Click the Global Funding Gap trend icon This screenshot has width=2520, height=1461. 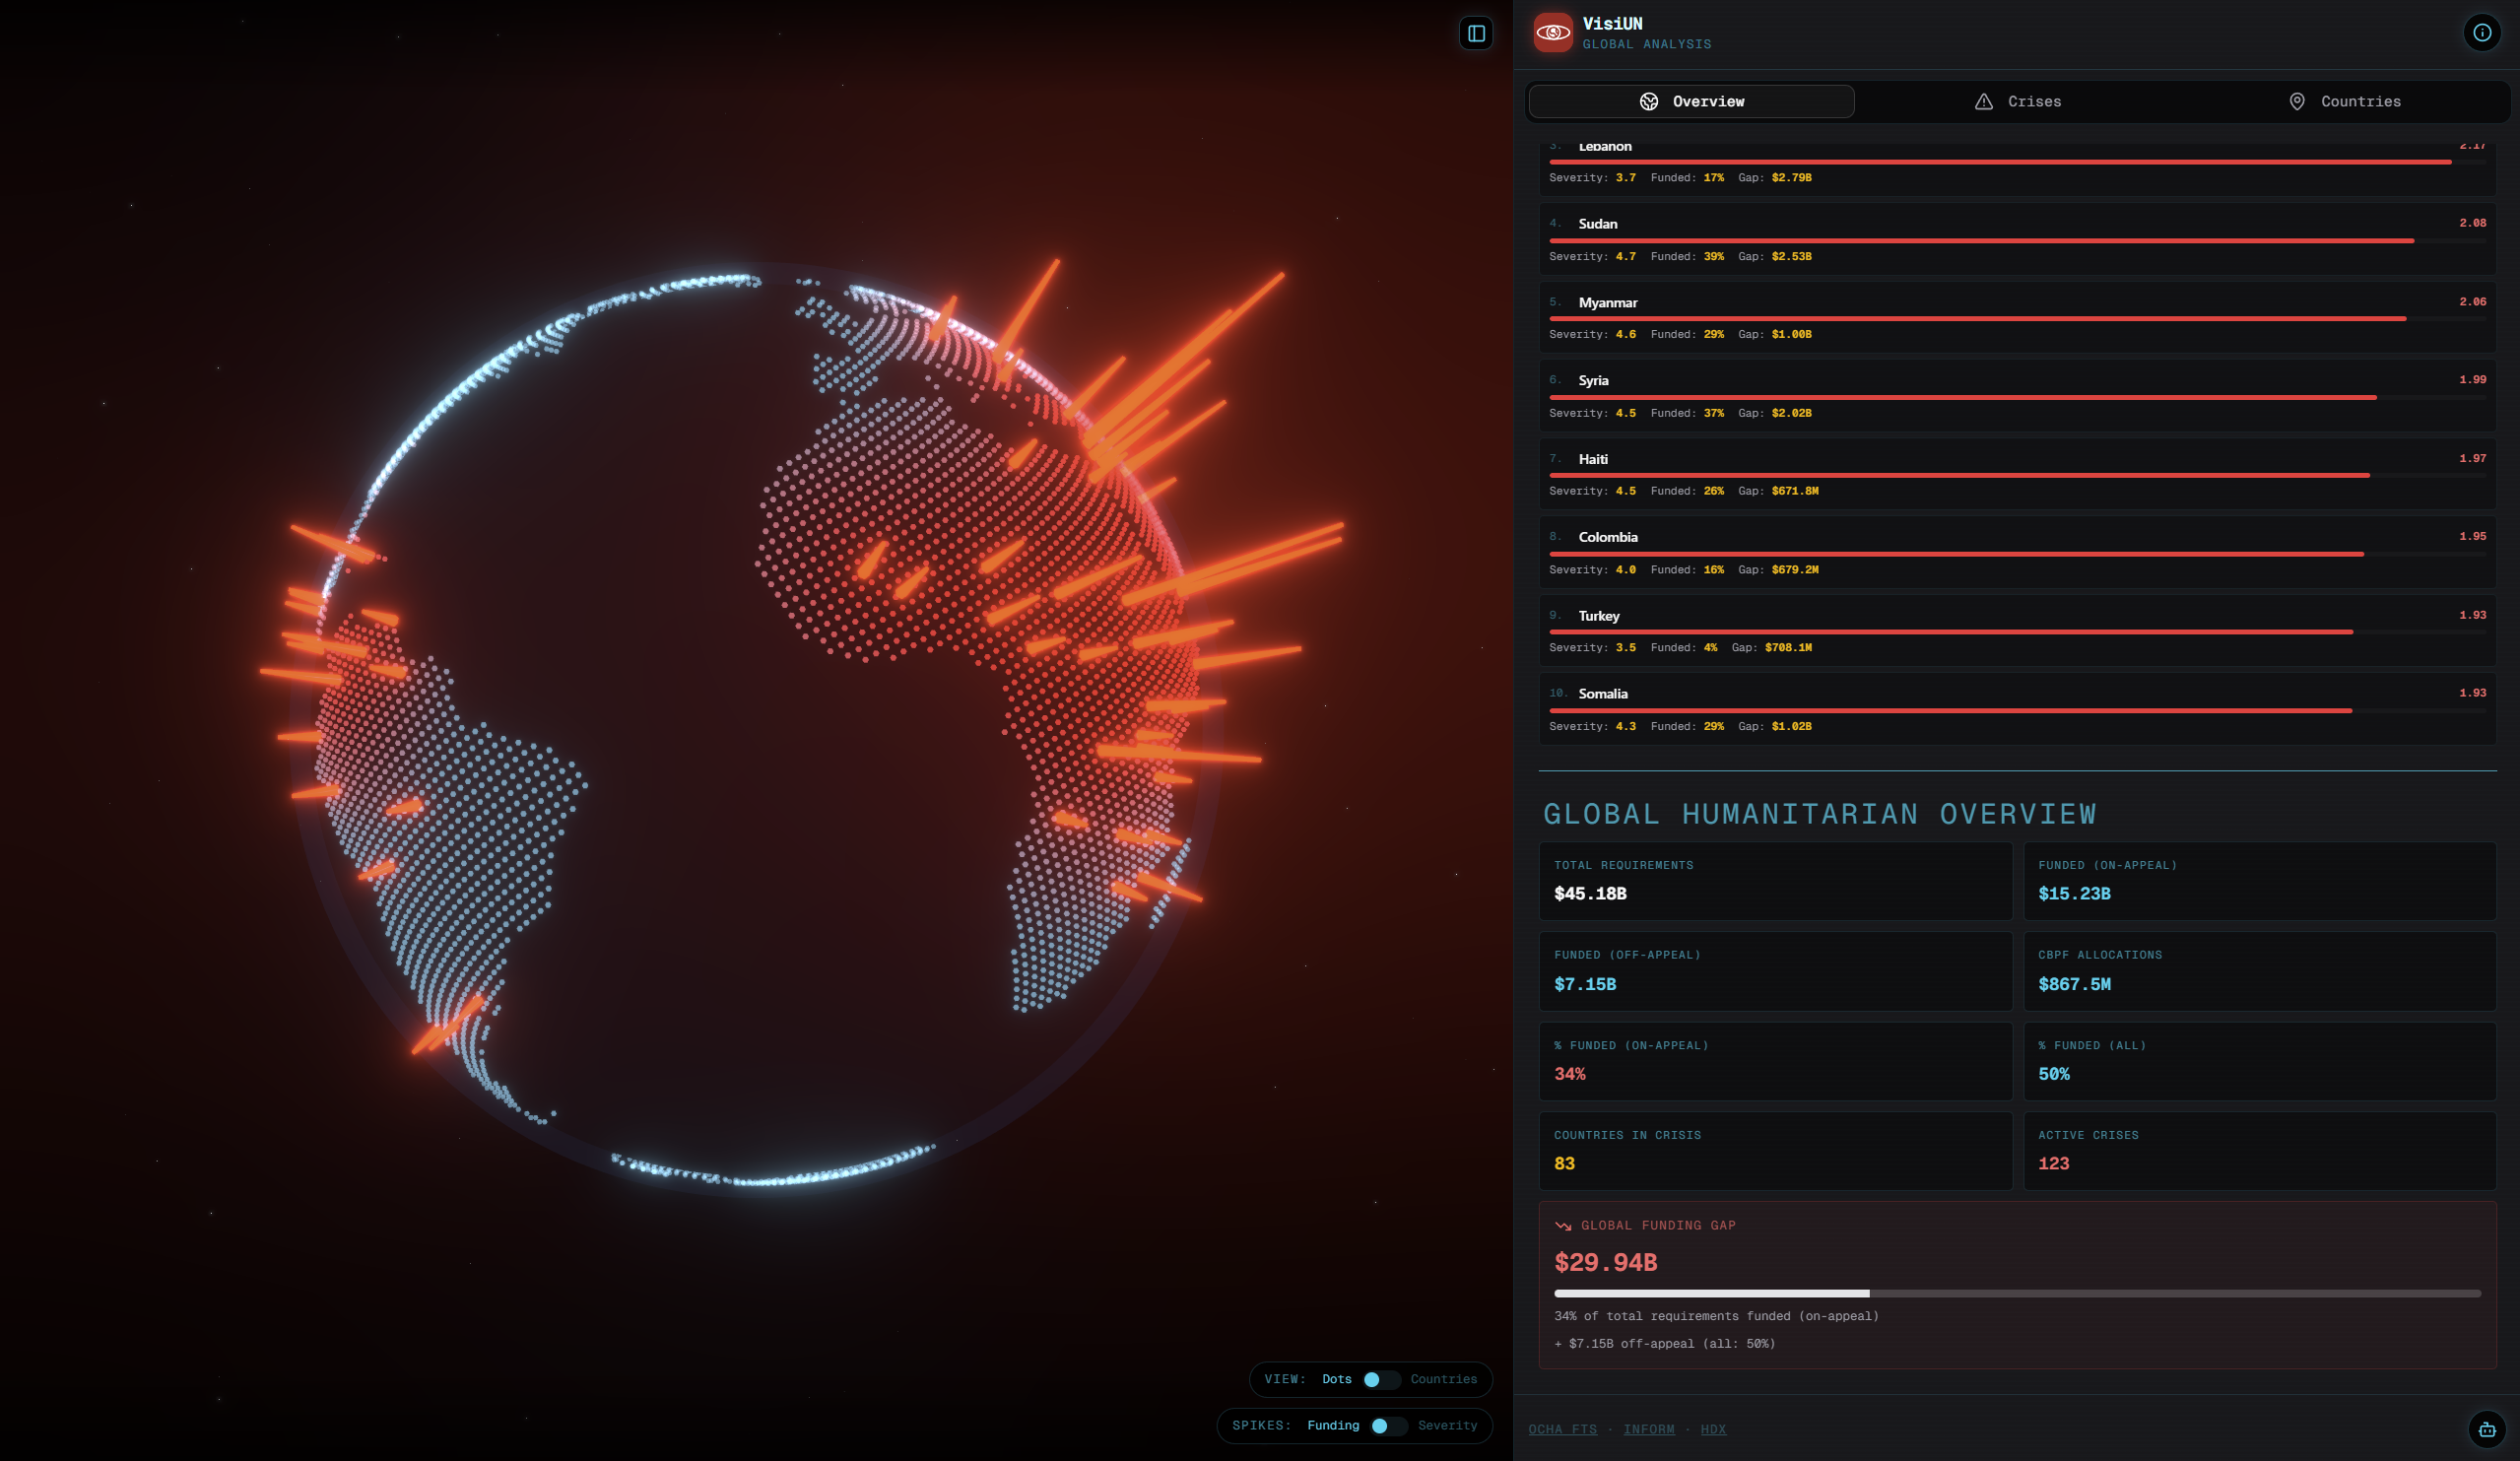tap(1563, 1226)
